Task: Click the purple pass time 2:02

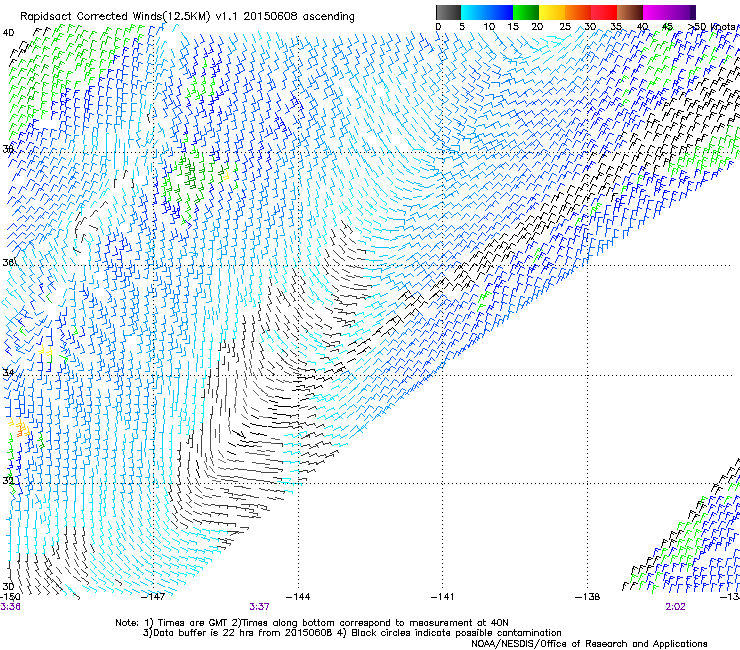Action: point(675,607)
